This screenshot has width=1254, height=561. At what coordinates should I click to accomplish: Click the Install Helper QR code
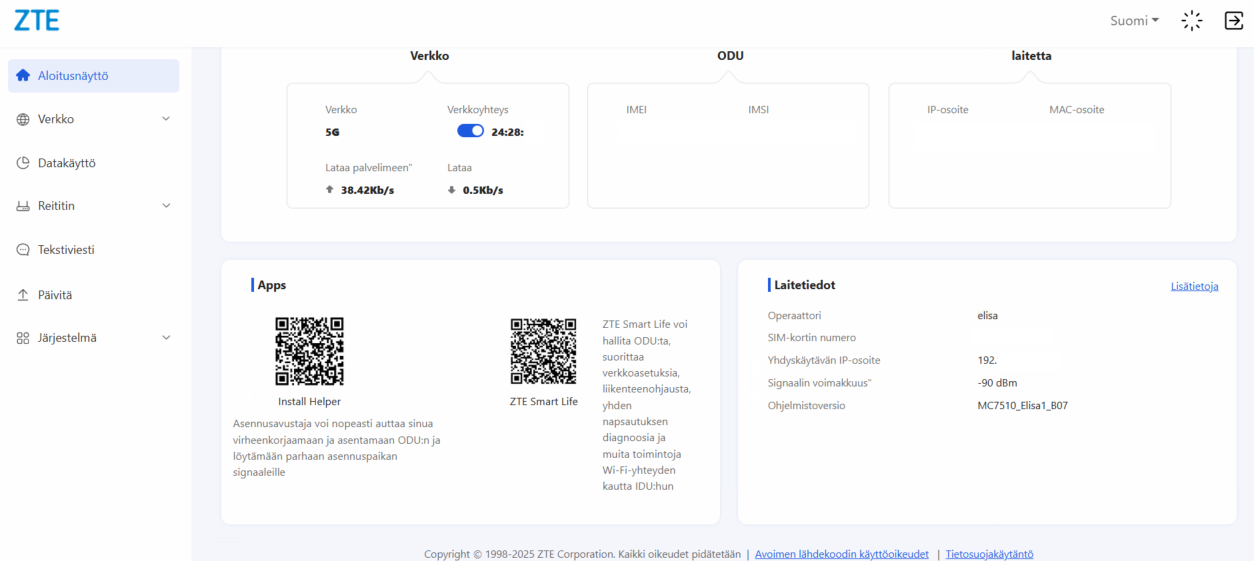point(309,351)
